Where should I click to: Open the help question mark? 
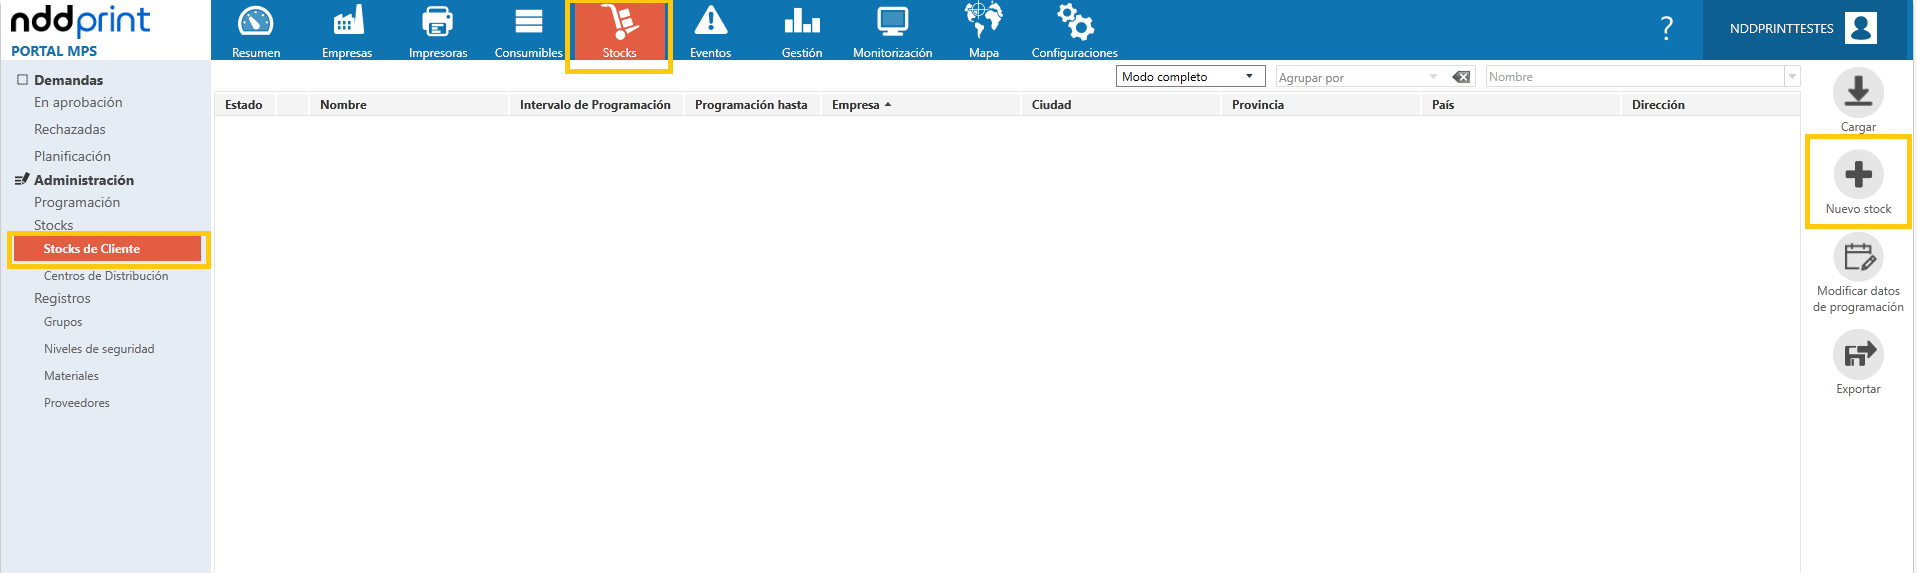pyautogui.click(x=1666, y=28)
